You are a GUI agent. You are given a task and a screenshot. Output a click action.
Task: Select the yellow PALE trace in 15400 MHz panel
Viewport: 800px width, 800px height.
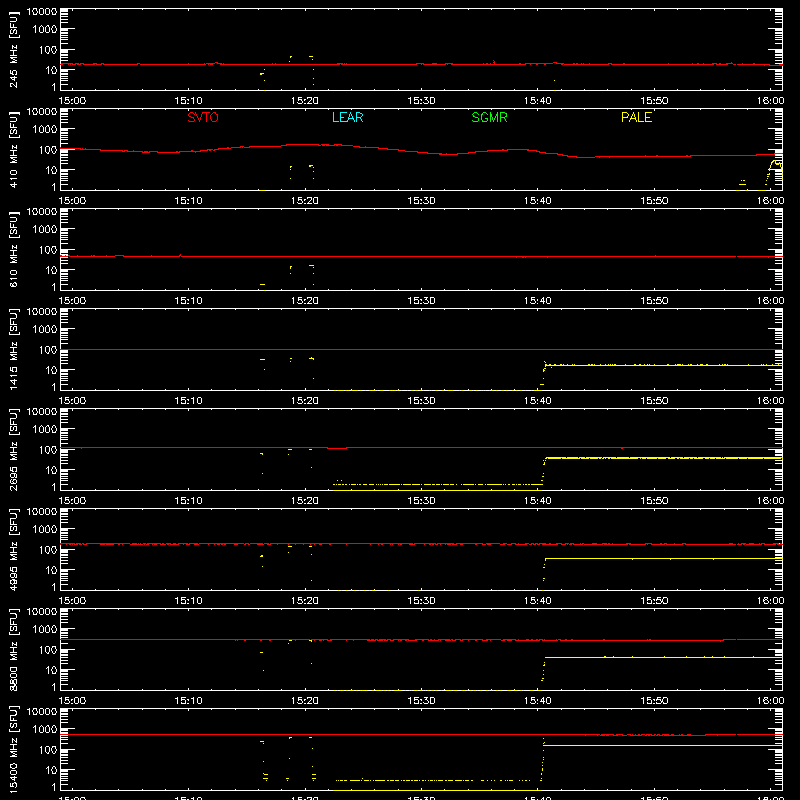click(663, 745)
